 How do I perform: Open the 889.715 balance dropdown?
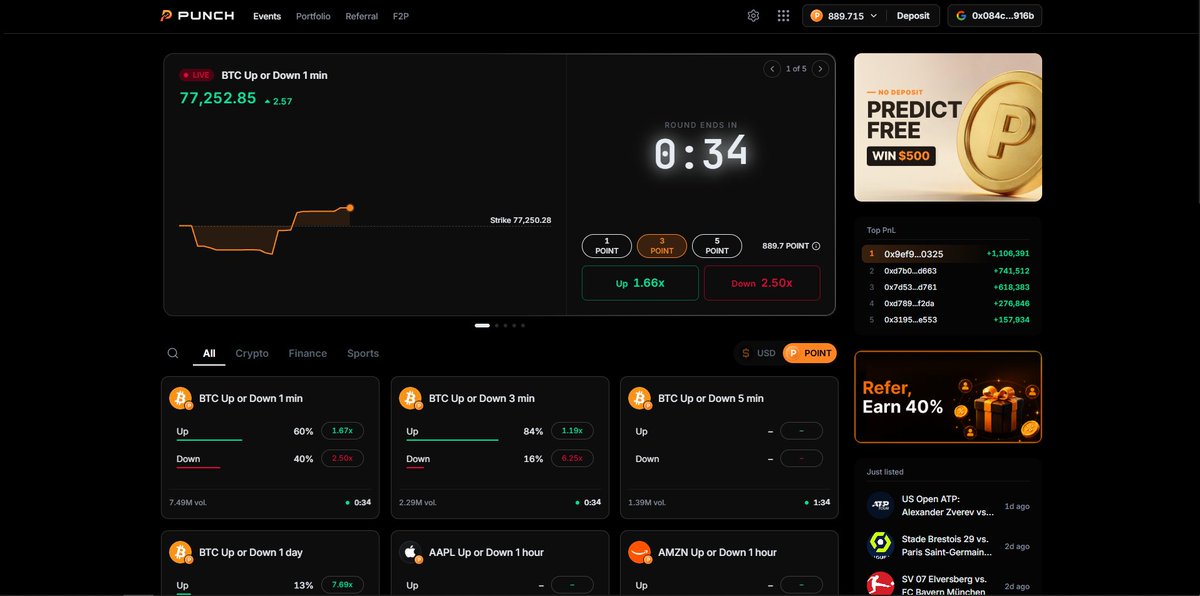845,16
